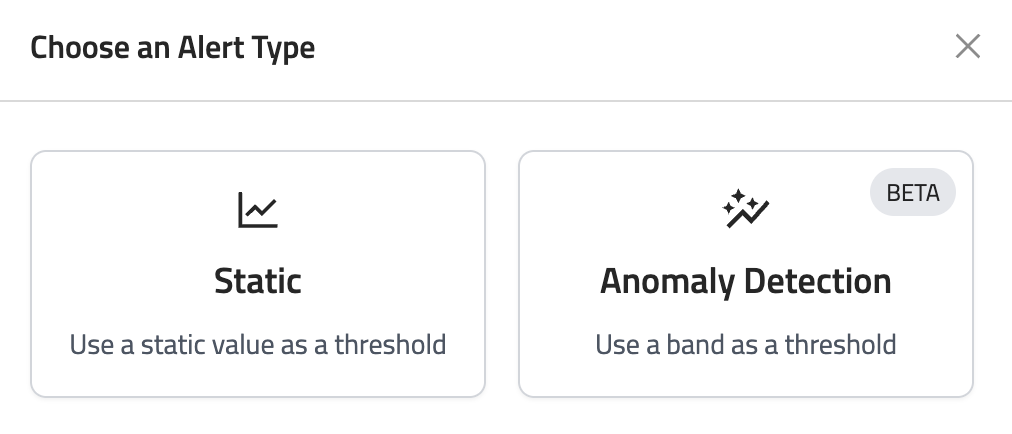Click the "Choose an Alert Type" heading
Image resolution: width=1012 pixels, height=434 pixels.
click(x=173, y=47)
